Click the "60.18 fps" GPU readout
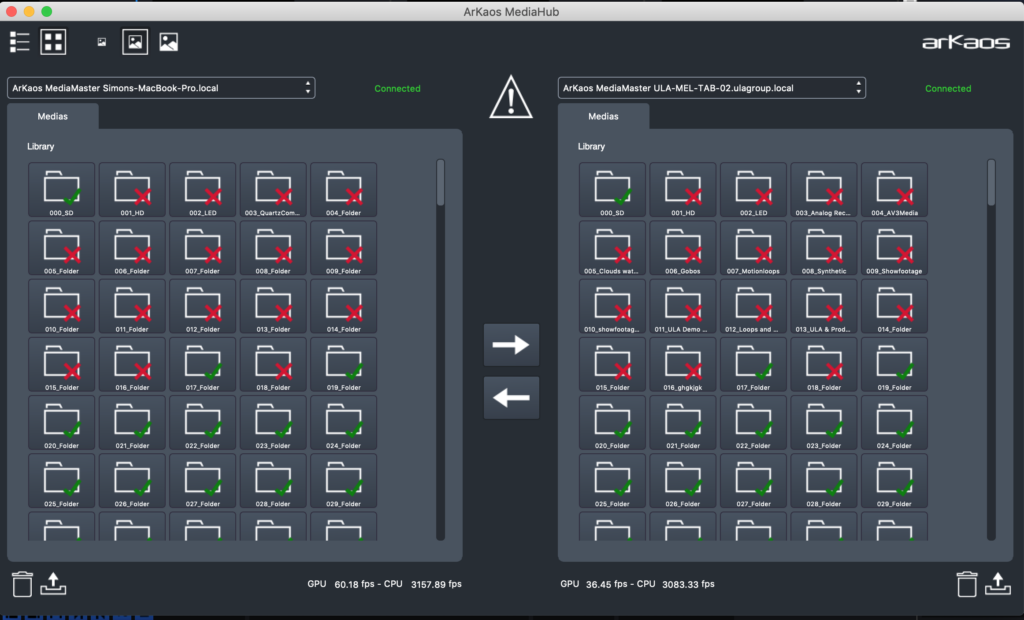This screenshot has width=1024, height=620. tap(355, 584)
